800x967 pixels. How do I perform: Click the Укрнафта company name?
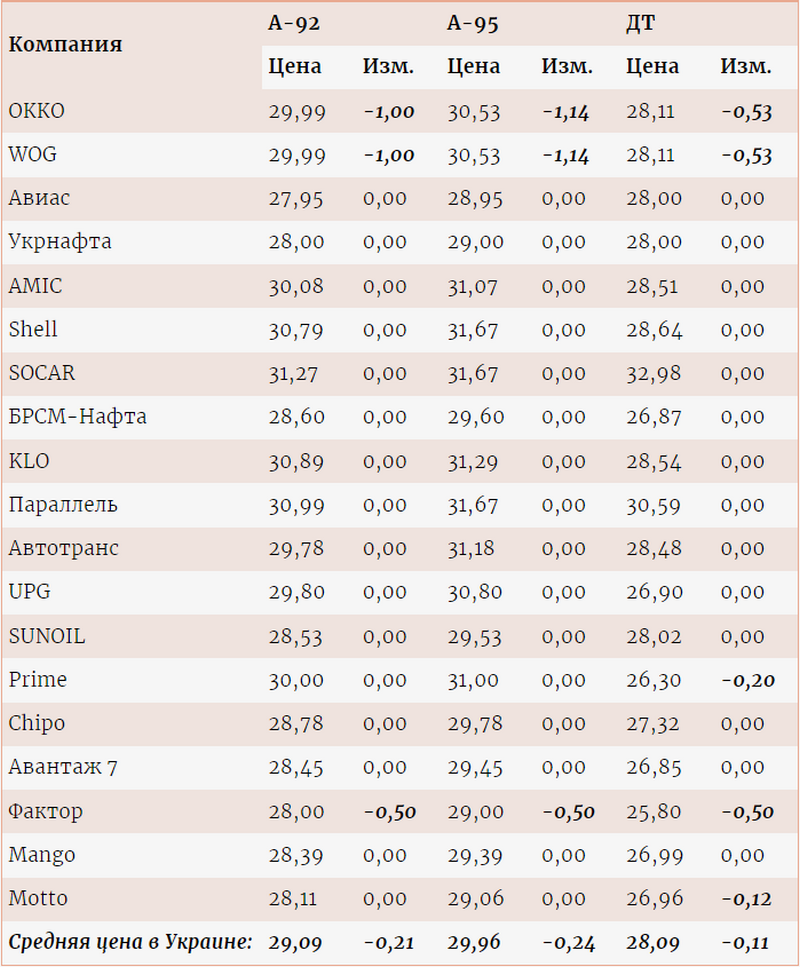click(60, 242)
